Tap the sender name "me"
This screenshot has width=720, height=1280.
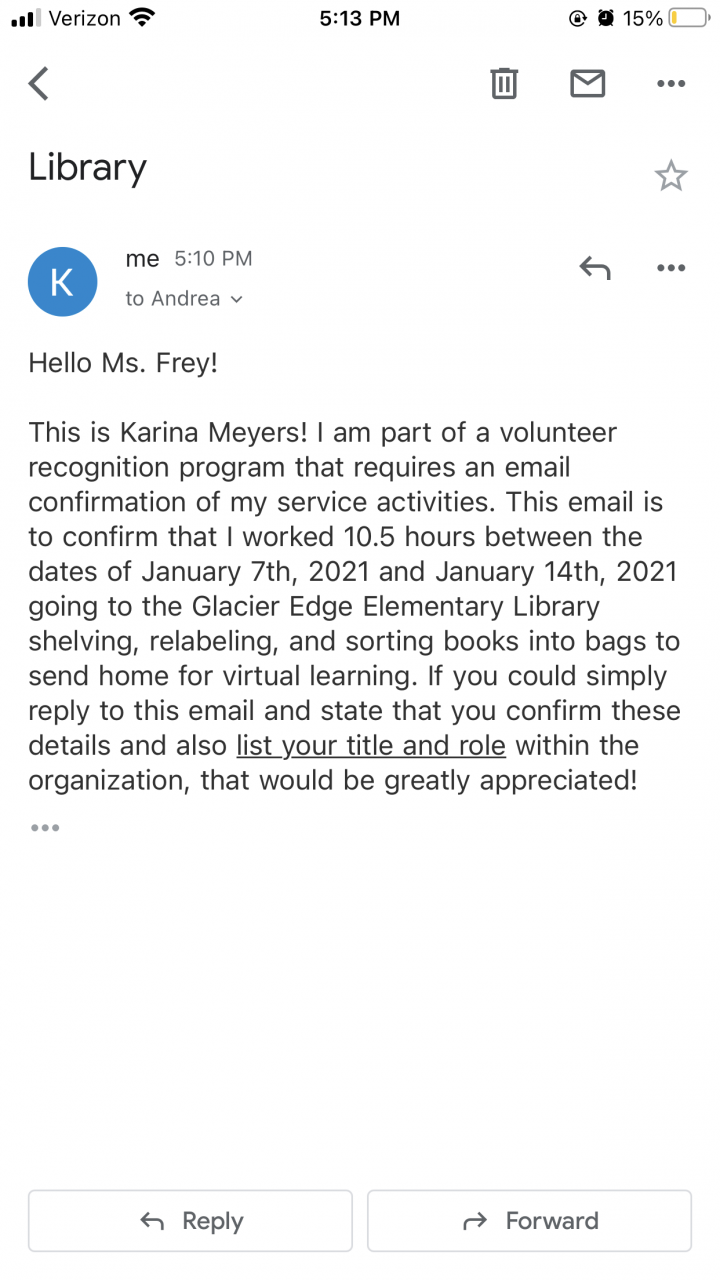(142, 259)
